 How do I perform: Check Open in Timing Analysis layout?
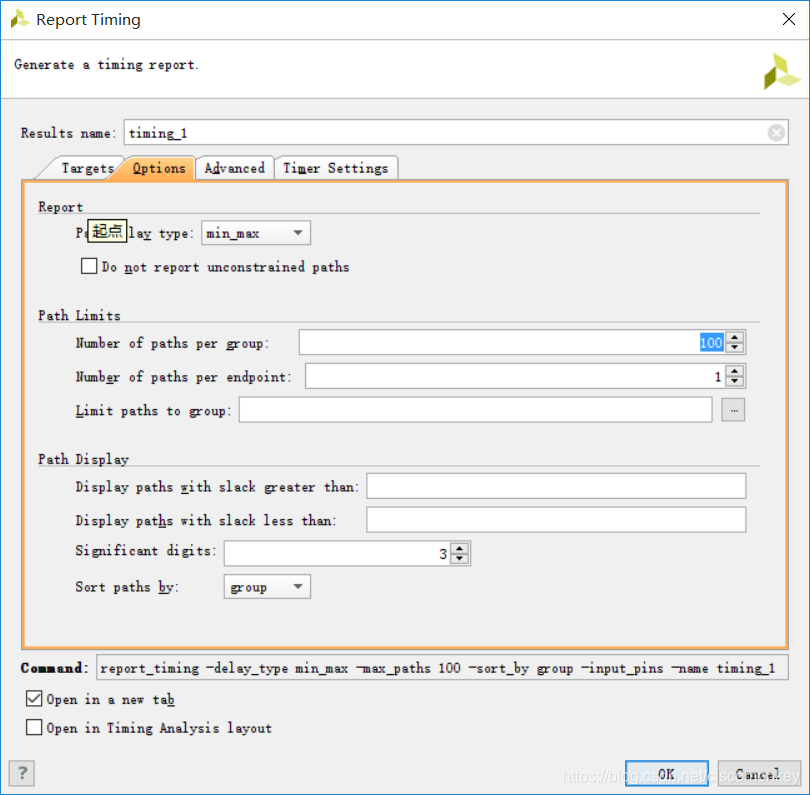pyautogui.click(x=34, y=727)
